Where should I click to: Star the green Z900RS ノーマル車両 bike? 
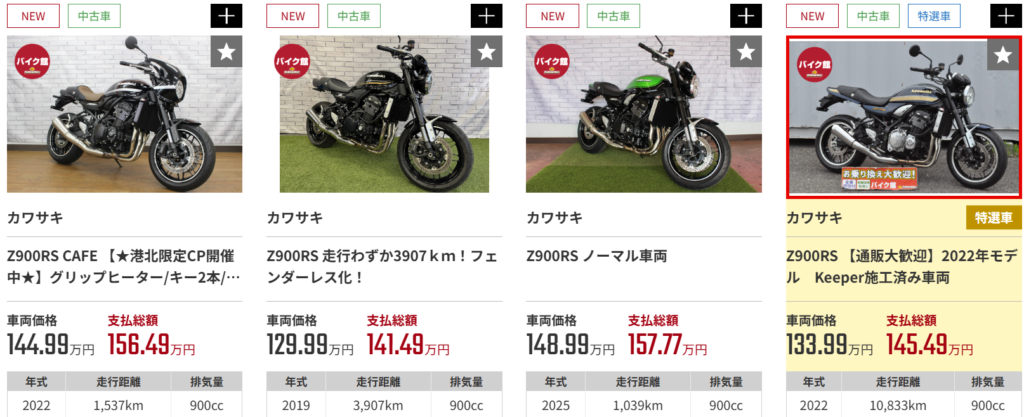point(746,52)
